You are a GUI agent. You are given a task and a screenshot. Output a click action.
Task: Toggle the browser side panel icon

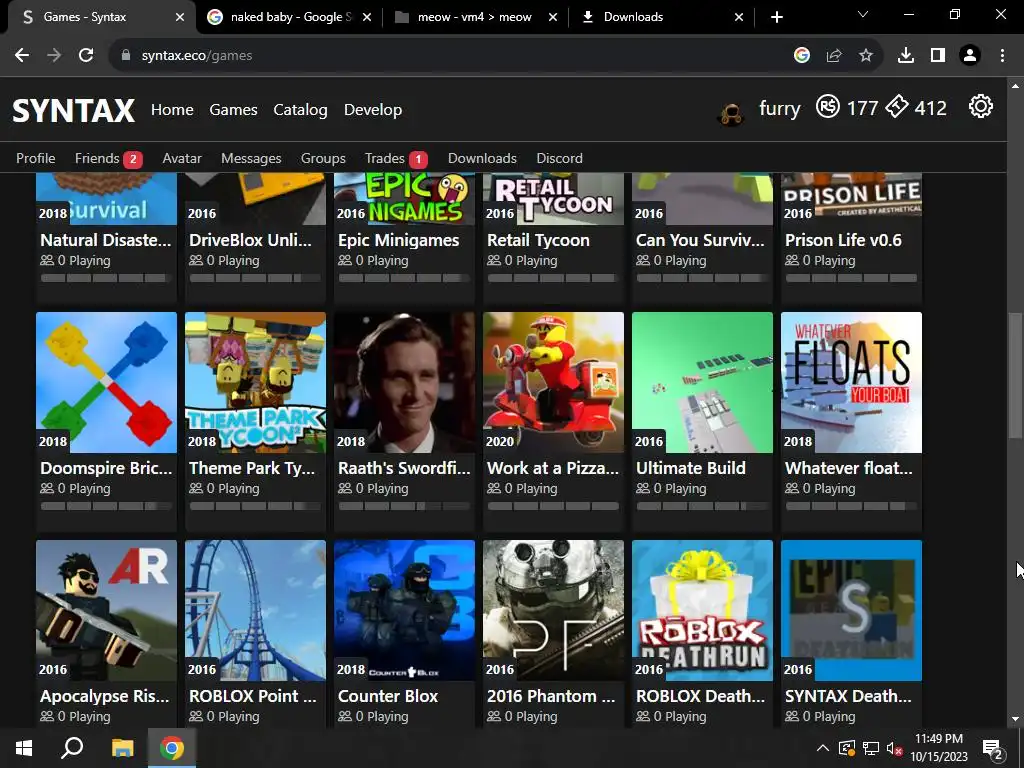(938, 56)
